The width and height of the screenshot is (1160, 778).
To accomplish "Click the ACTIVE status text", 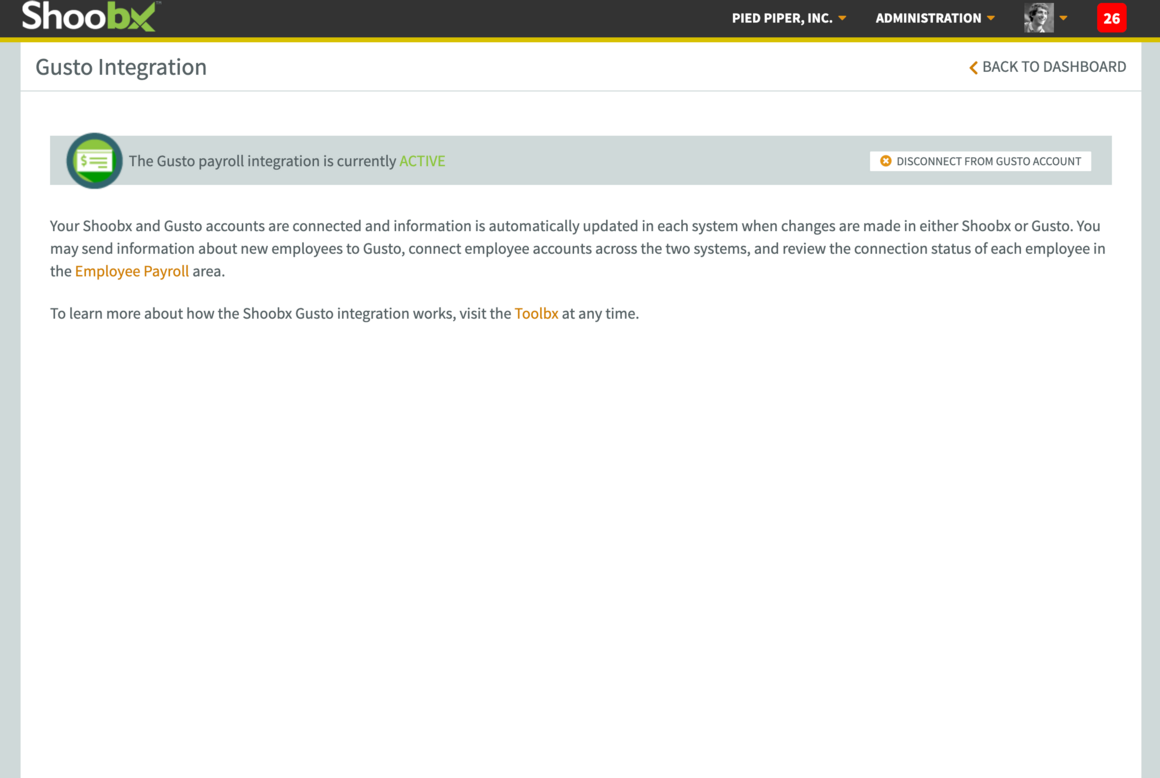I will click(422, 160).
